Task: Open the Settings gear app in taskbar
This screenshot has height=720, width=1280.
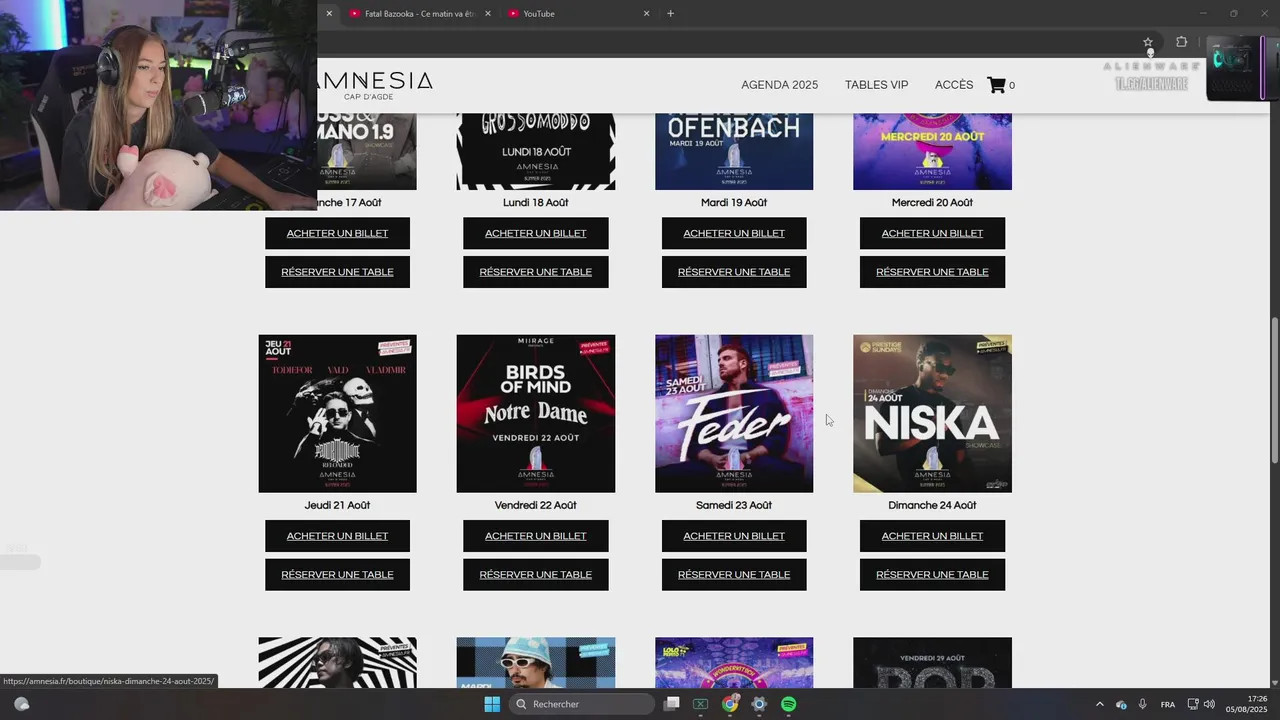Action: (x=759, y=704)
